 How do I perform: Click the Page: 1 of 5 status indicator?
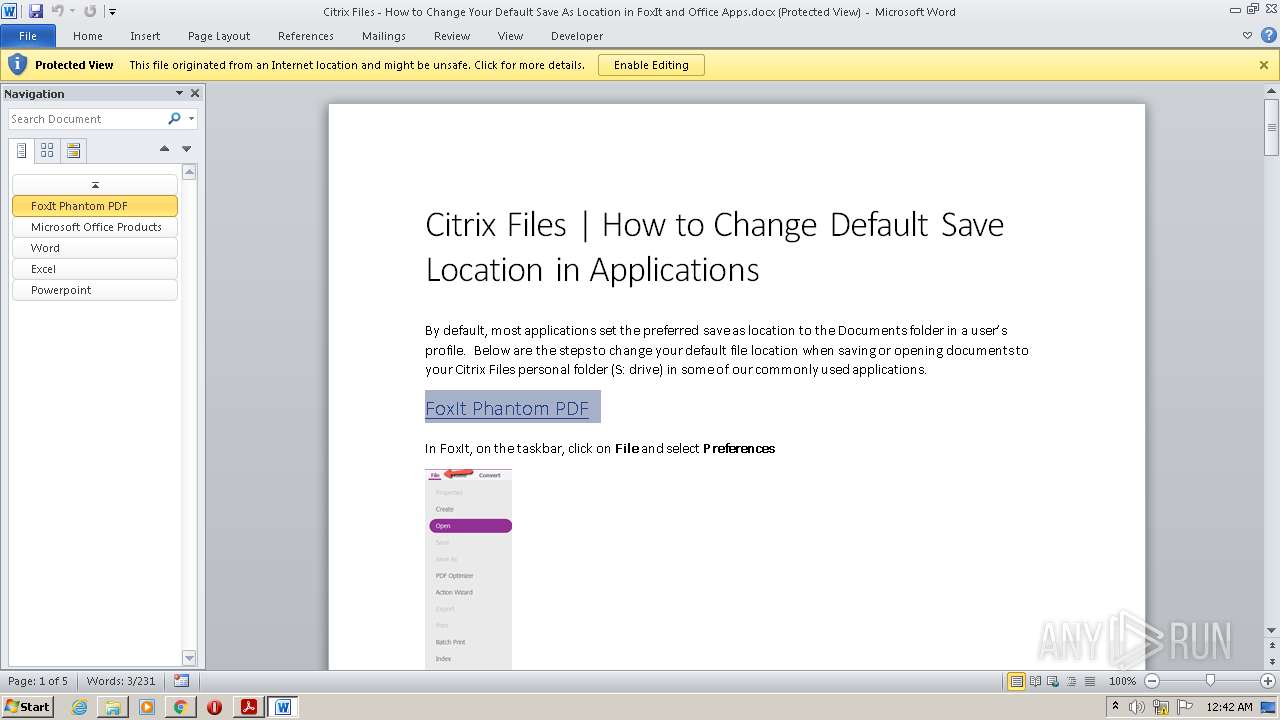[38, 681]
